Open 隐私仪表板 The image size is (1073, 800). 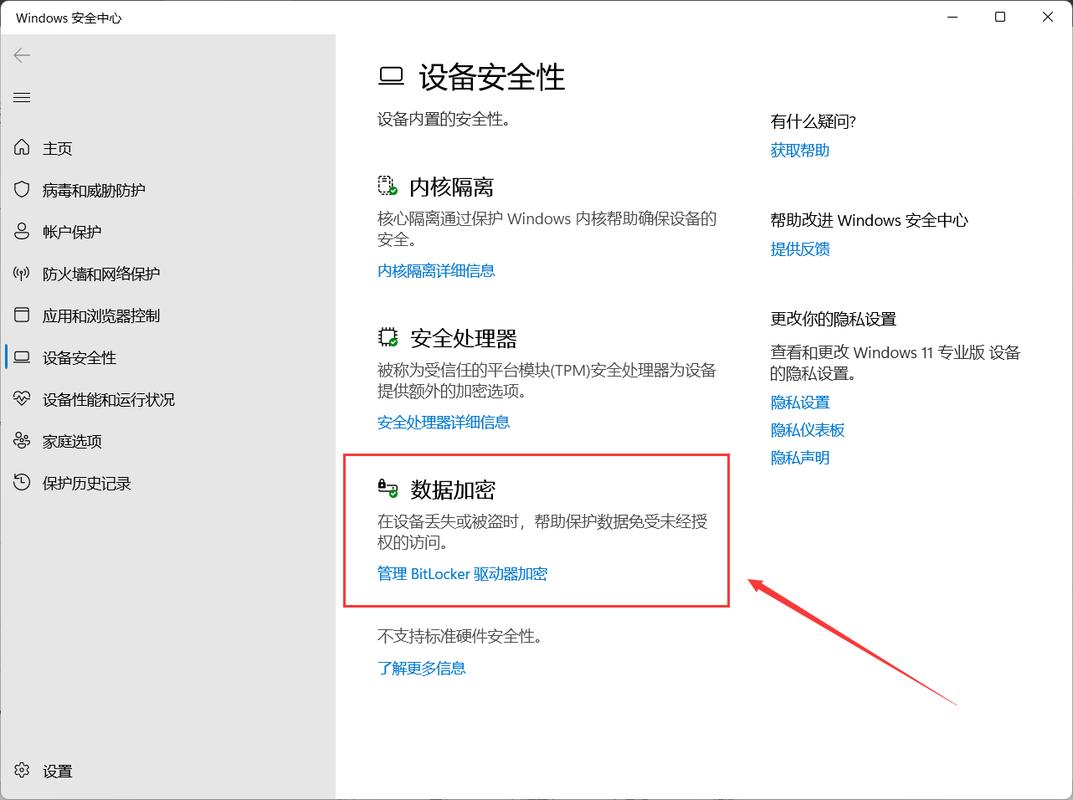(808, 429)
